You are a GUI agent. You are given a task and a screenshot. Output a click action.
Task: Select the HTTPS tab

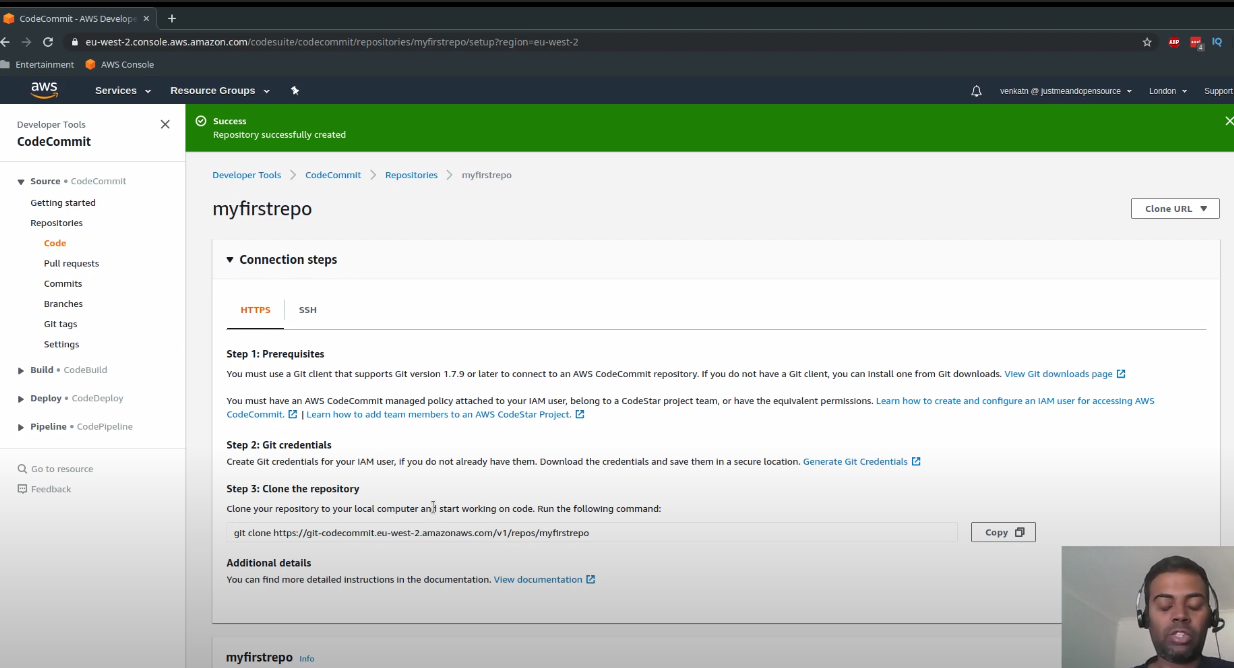[x=255, y=310]
